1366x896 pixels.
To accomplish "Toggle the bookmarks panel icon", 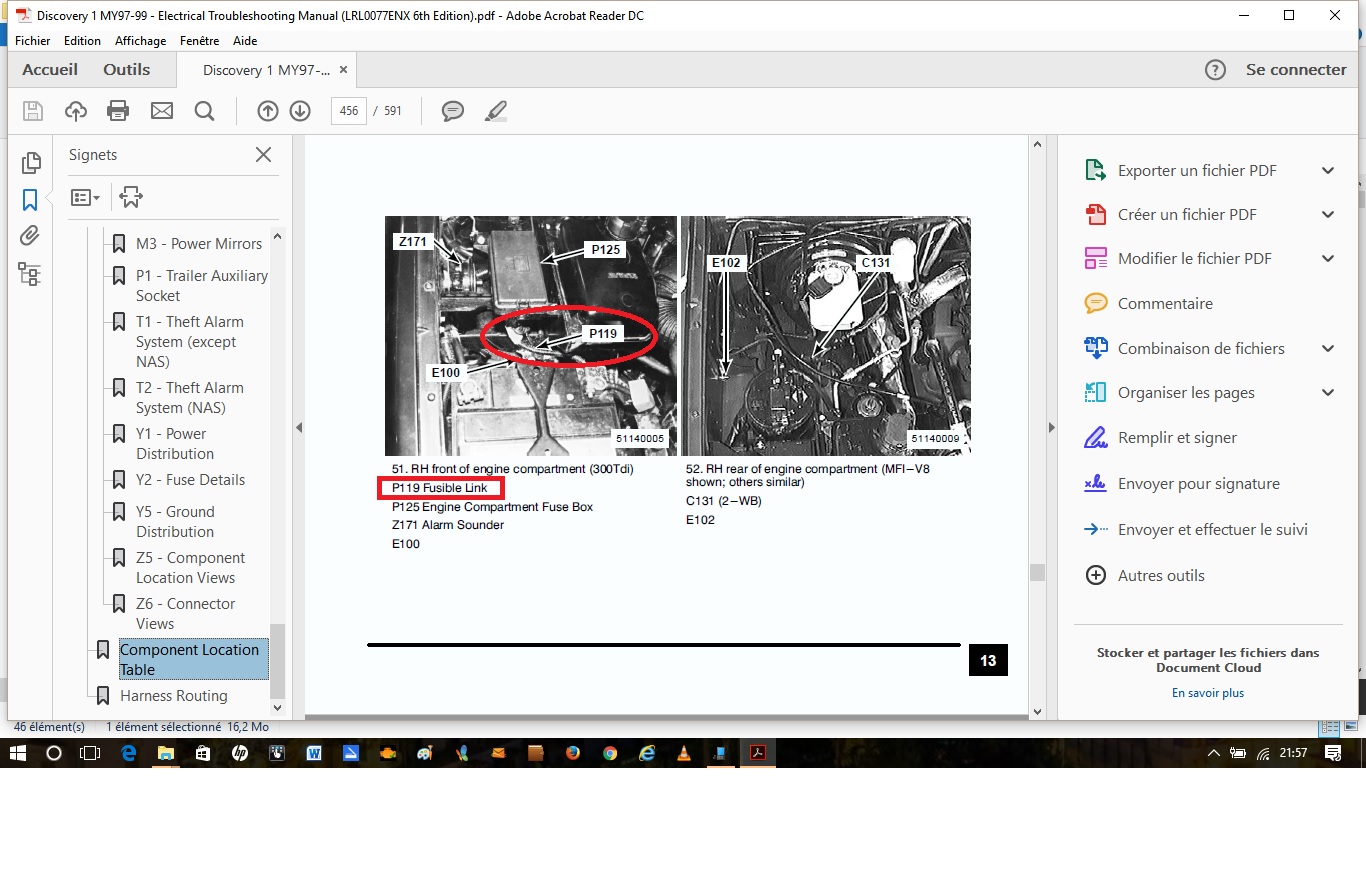I will pos(30,200).
